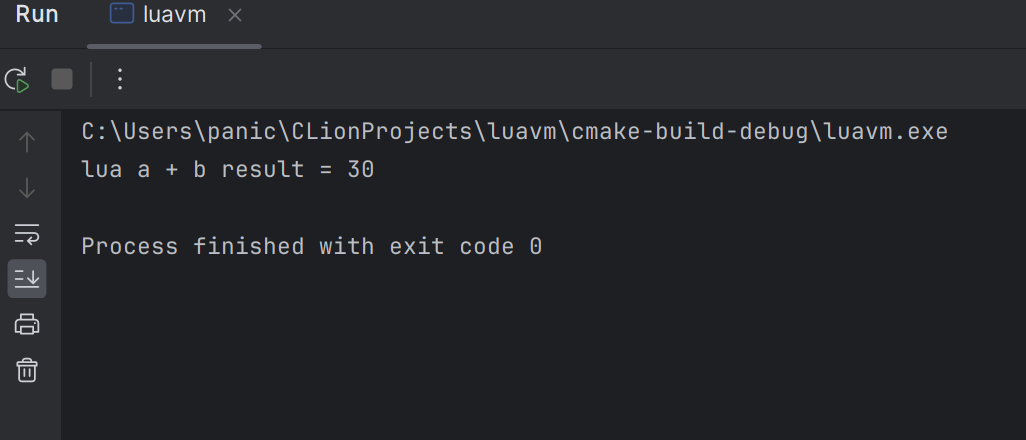Print the console output
The width and height of the screenshot is (1026, 440).
27,324
